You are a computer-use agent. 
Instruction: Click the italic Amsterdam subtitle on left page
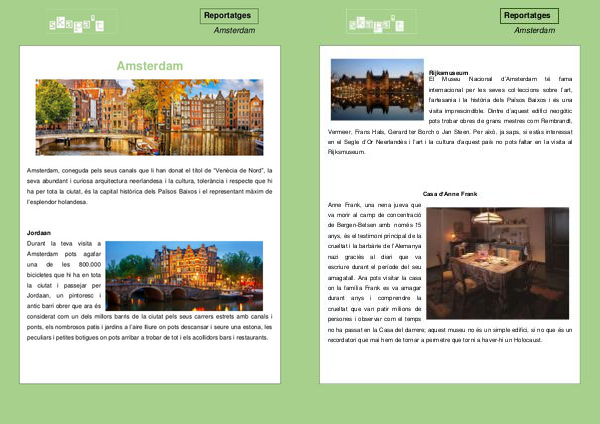point(234,31)
